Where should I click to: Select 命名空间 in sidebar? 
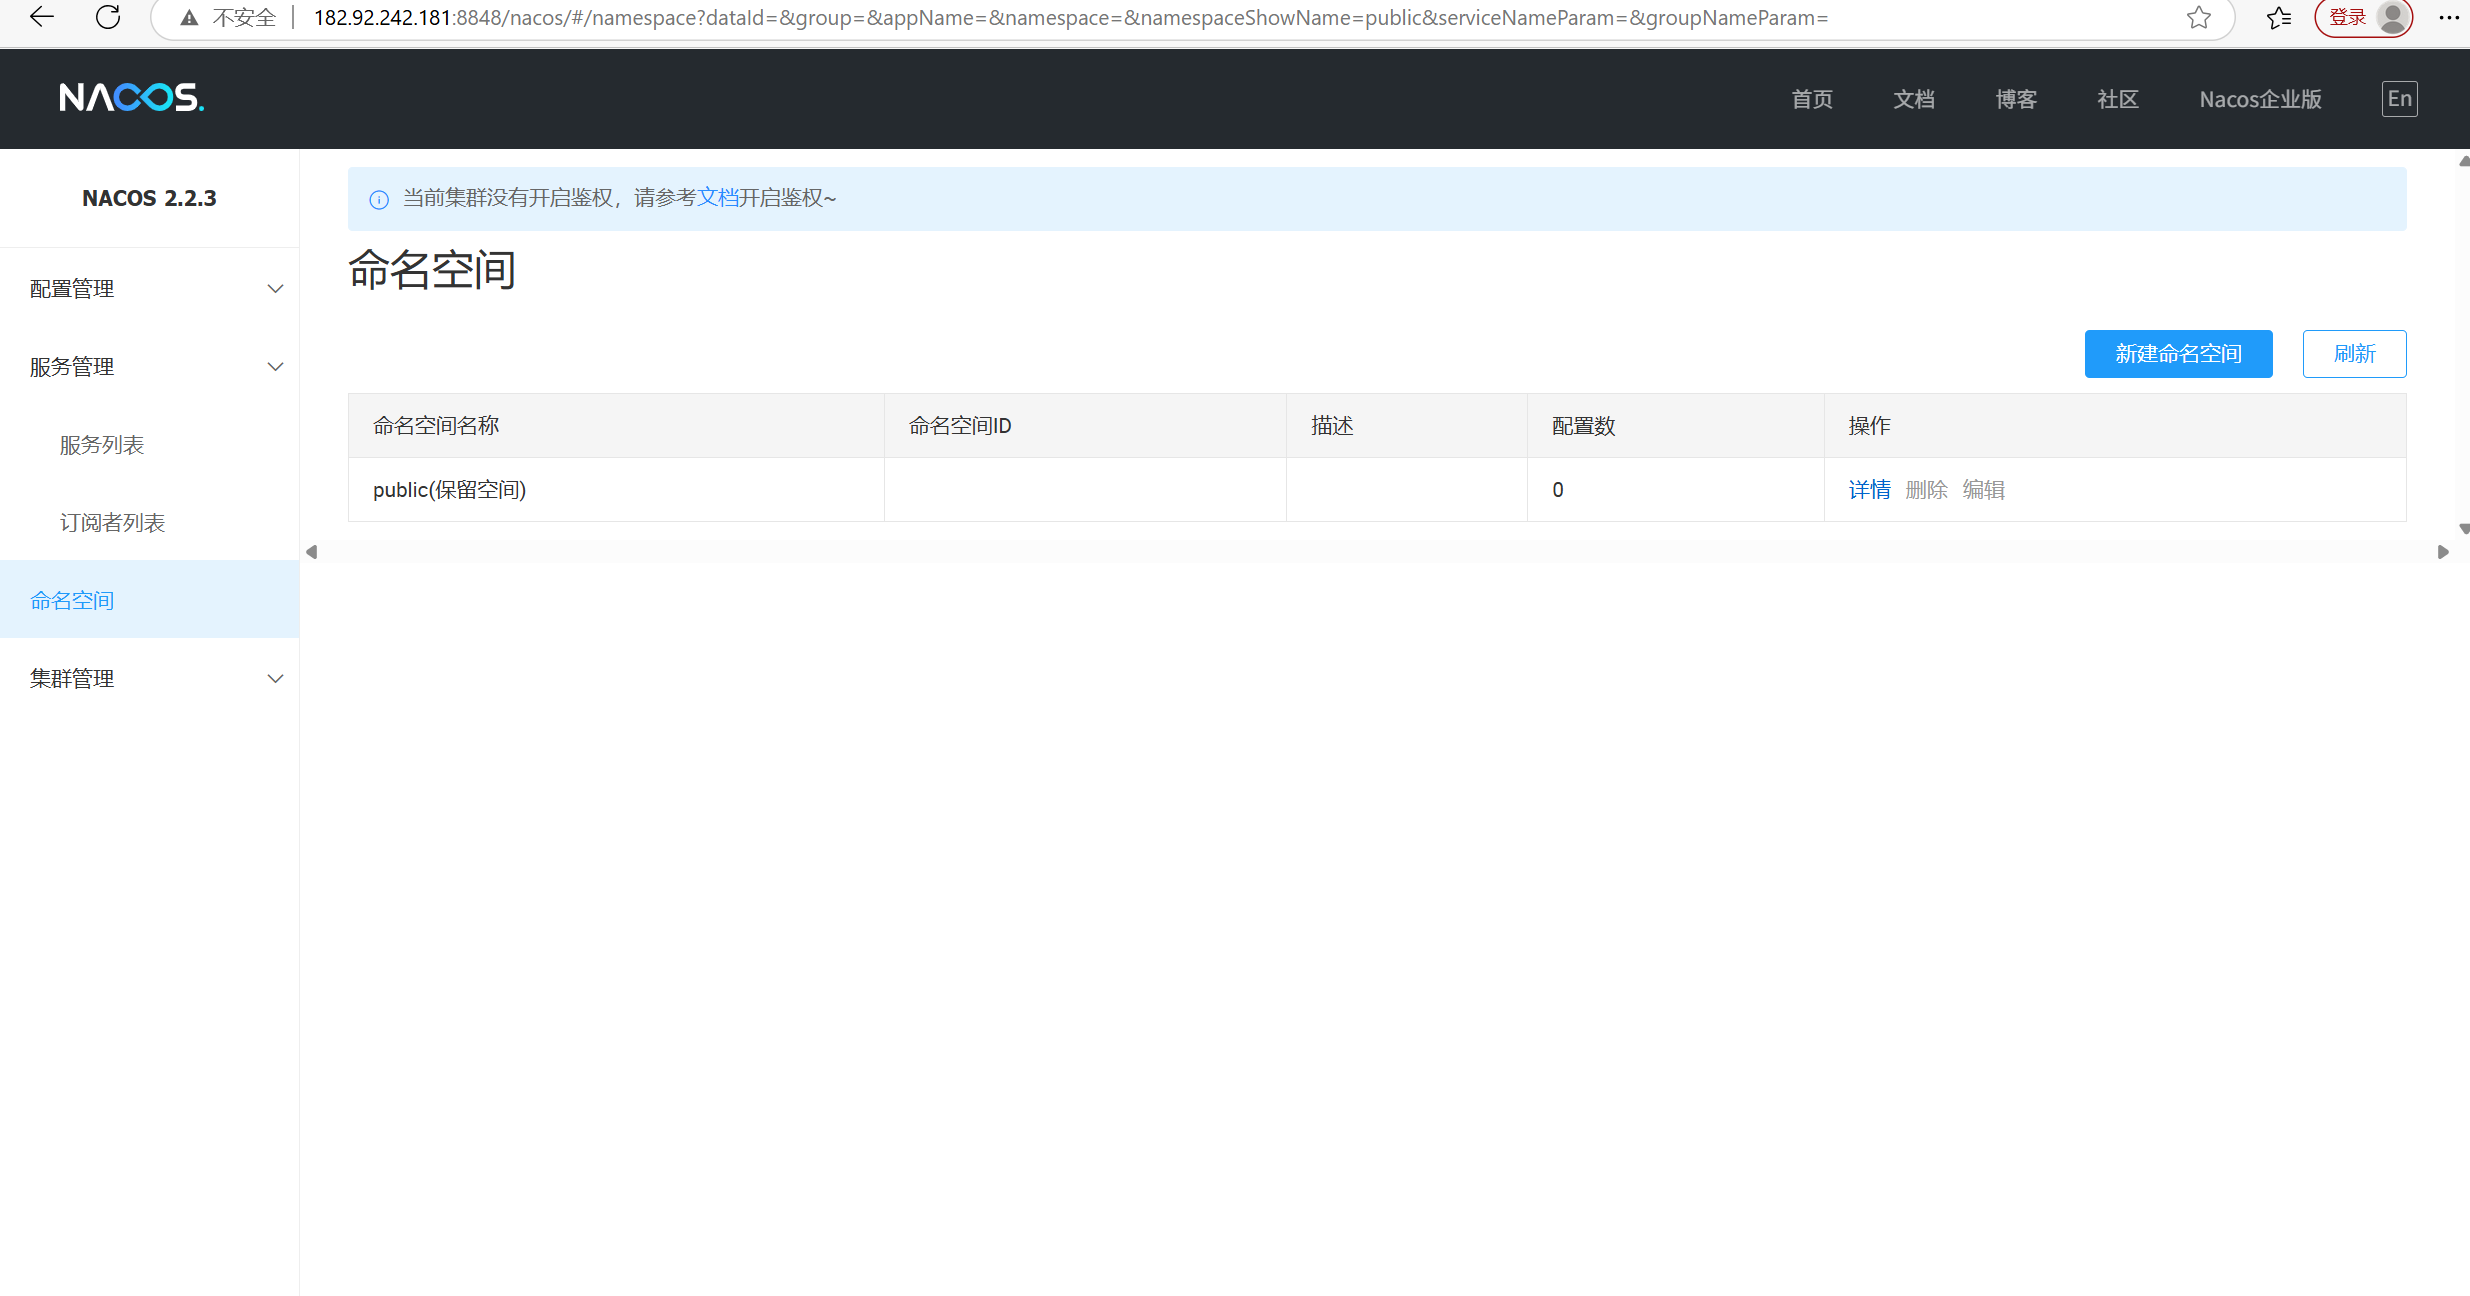pos(150,599)
